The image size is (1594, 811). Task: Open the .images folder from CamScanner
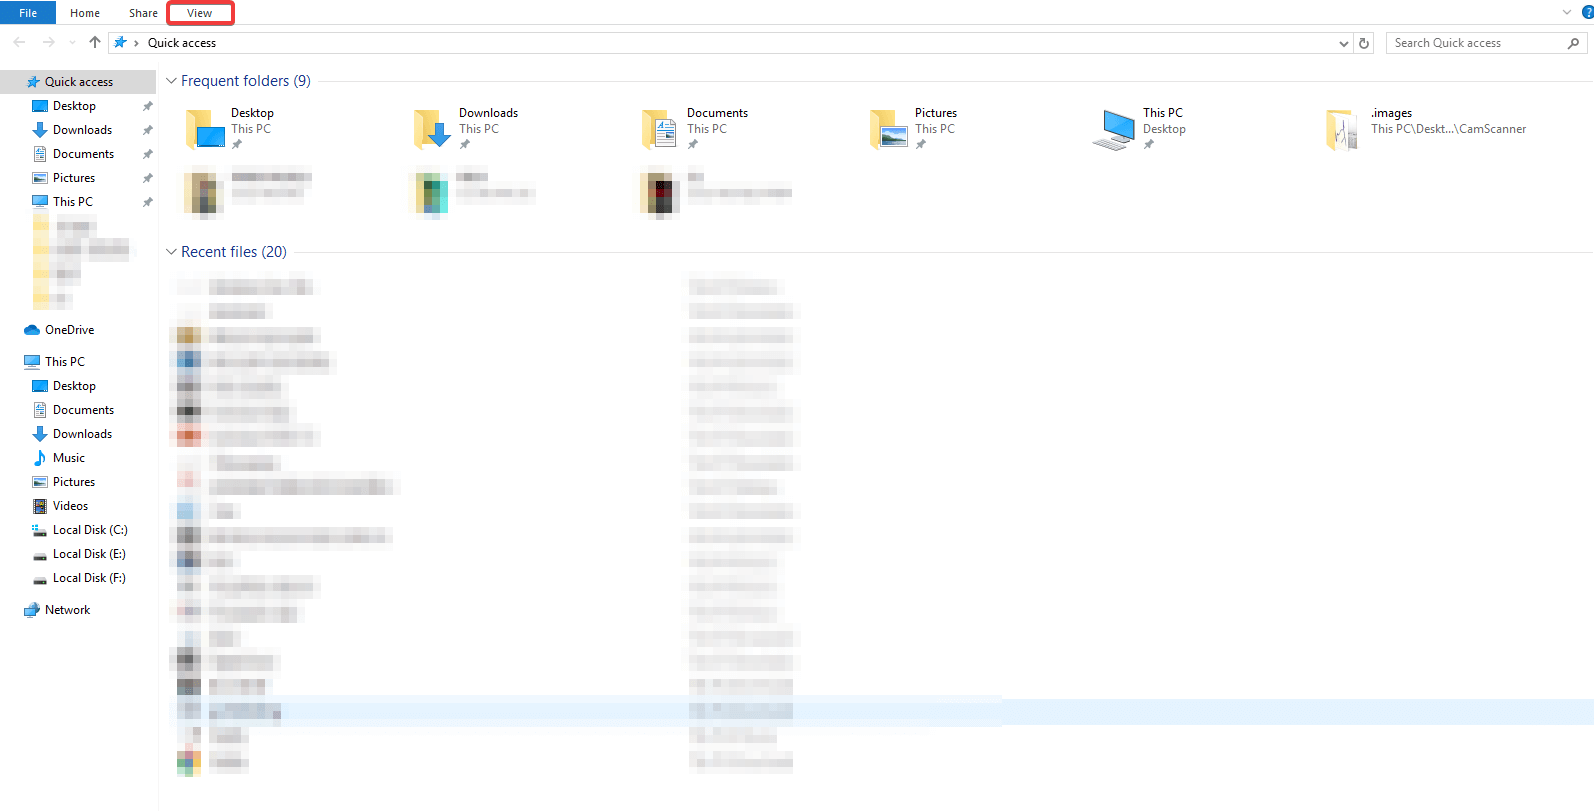click(1342, 129)
